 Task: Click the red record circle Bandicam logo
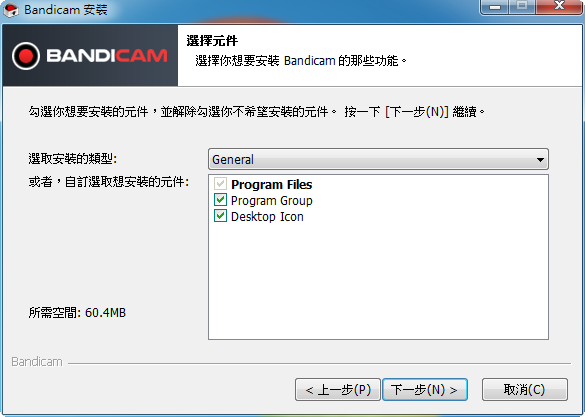point(26,56)
